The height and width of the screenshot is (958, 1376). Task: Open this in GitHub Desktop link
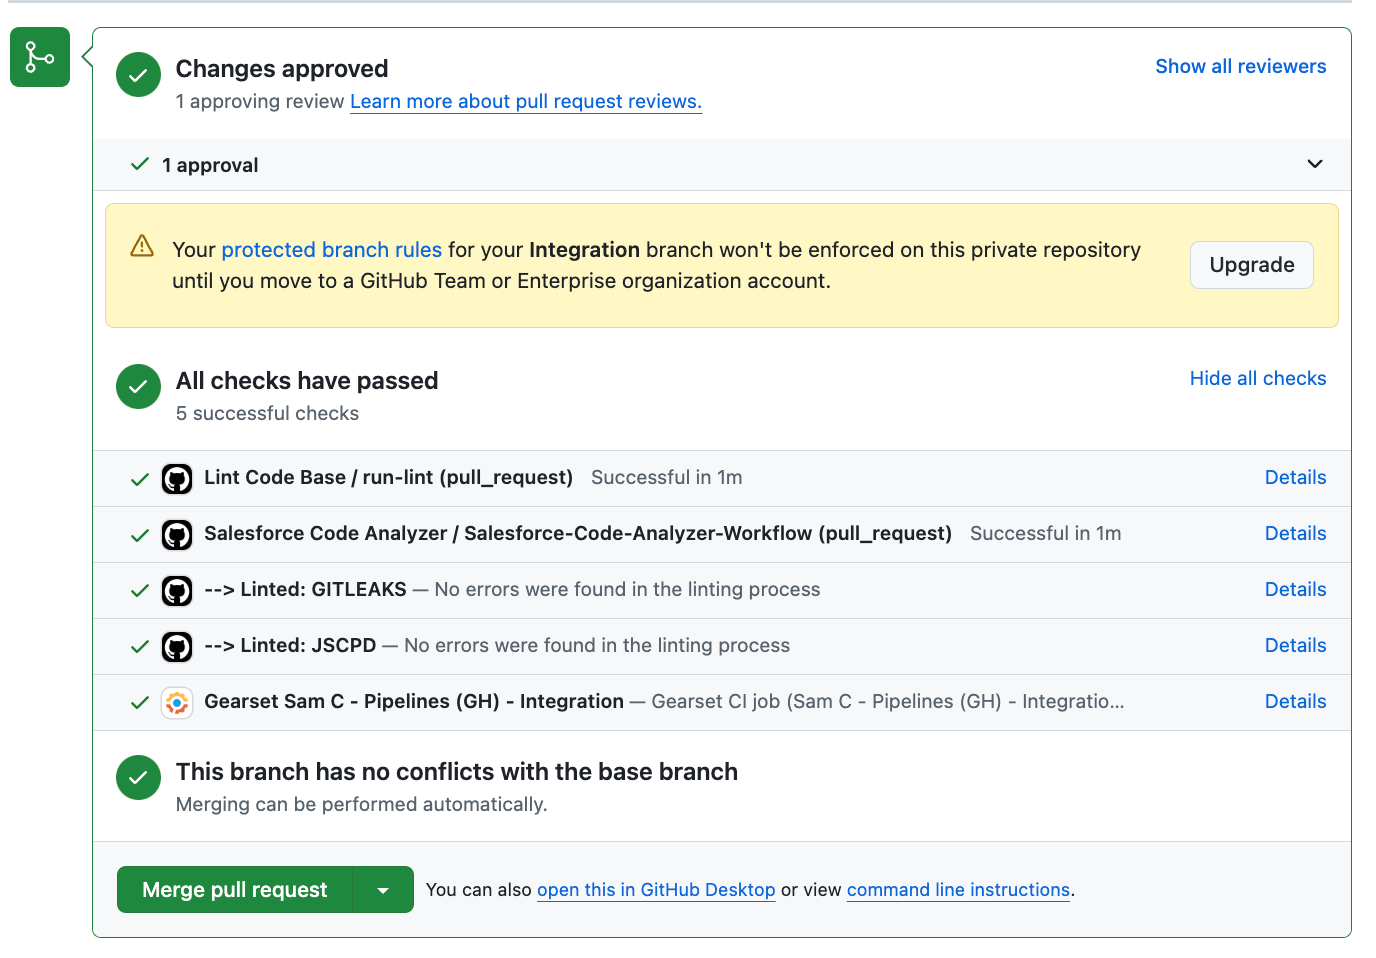coord(656,890)
